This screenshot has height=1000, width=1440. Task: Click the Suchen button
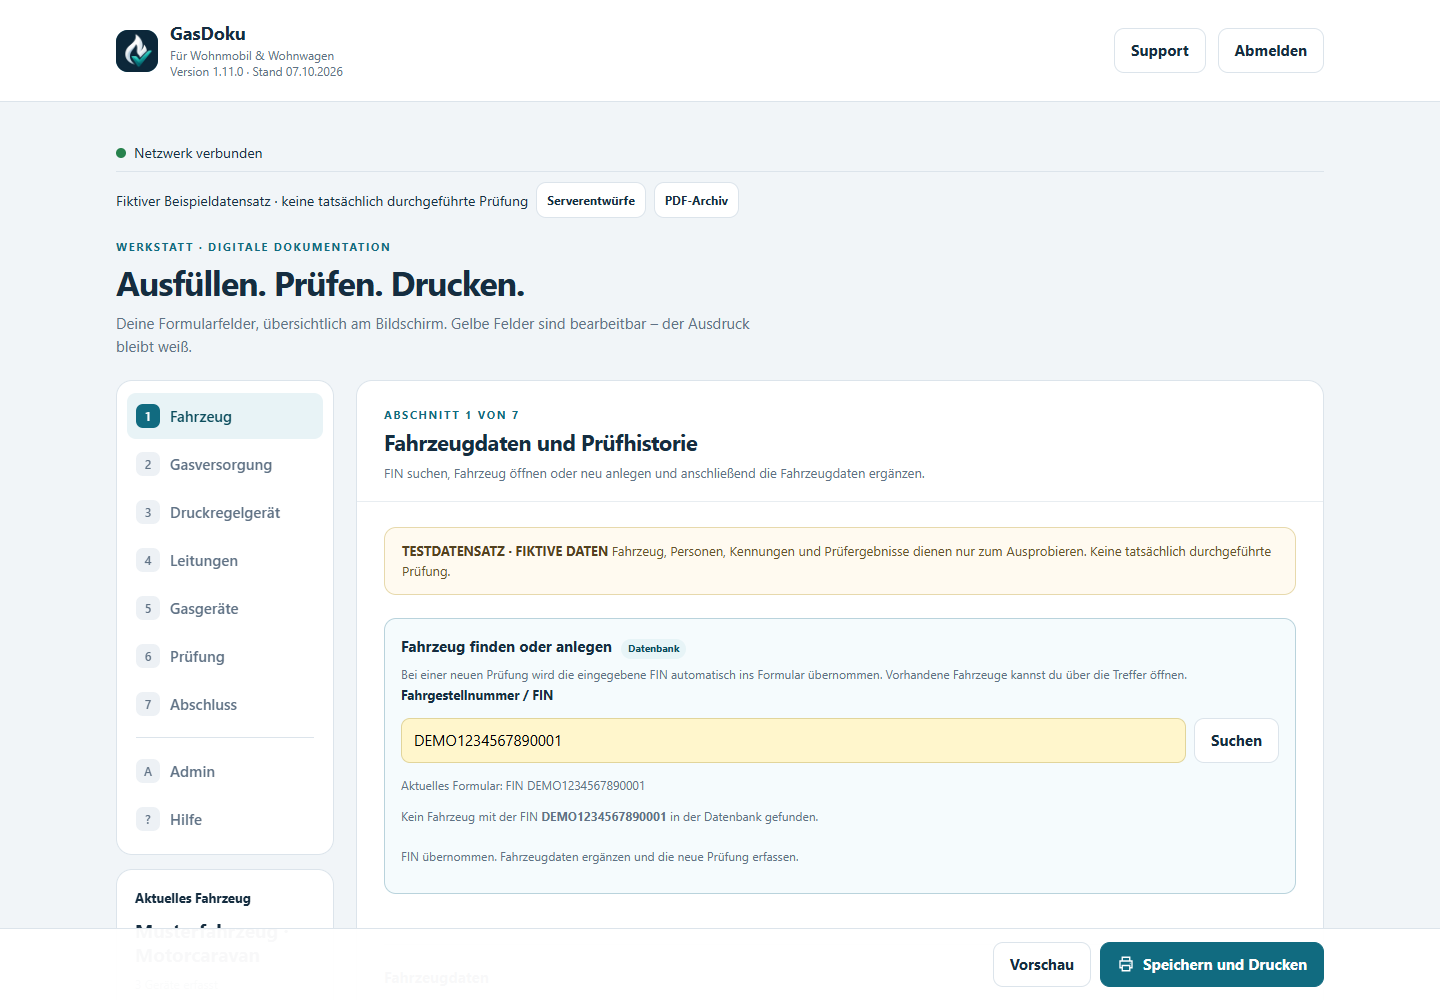pyautogui.click(x=1236, y=740)
